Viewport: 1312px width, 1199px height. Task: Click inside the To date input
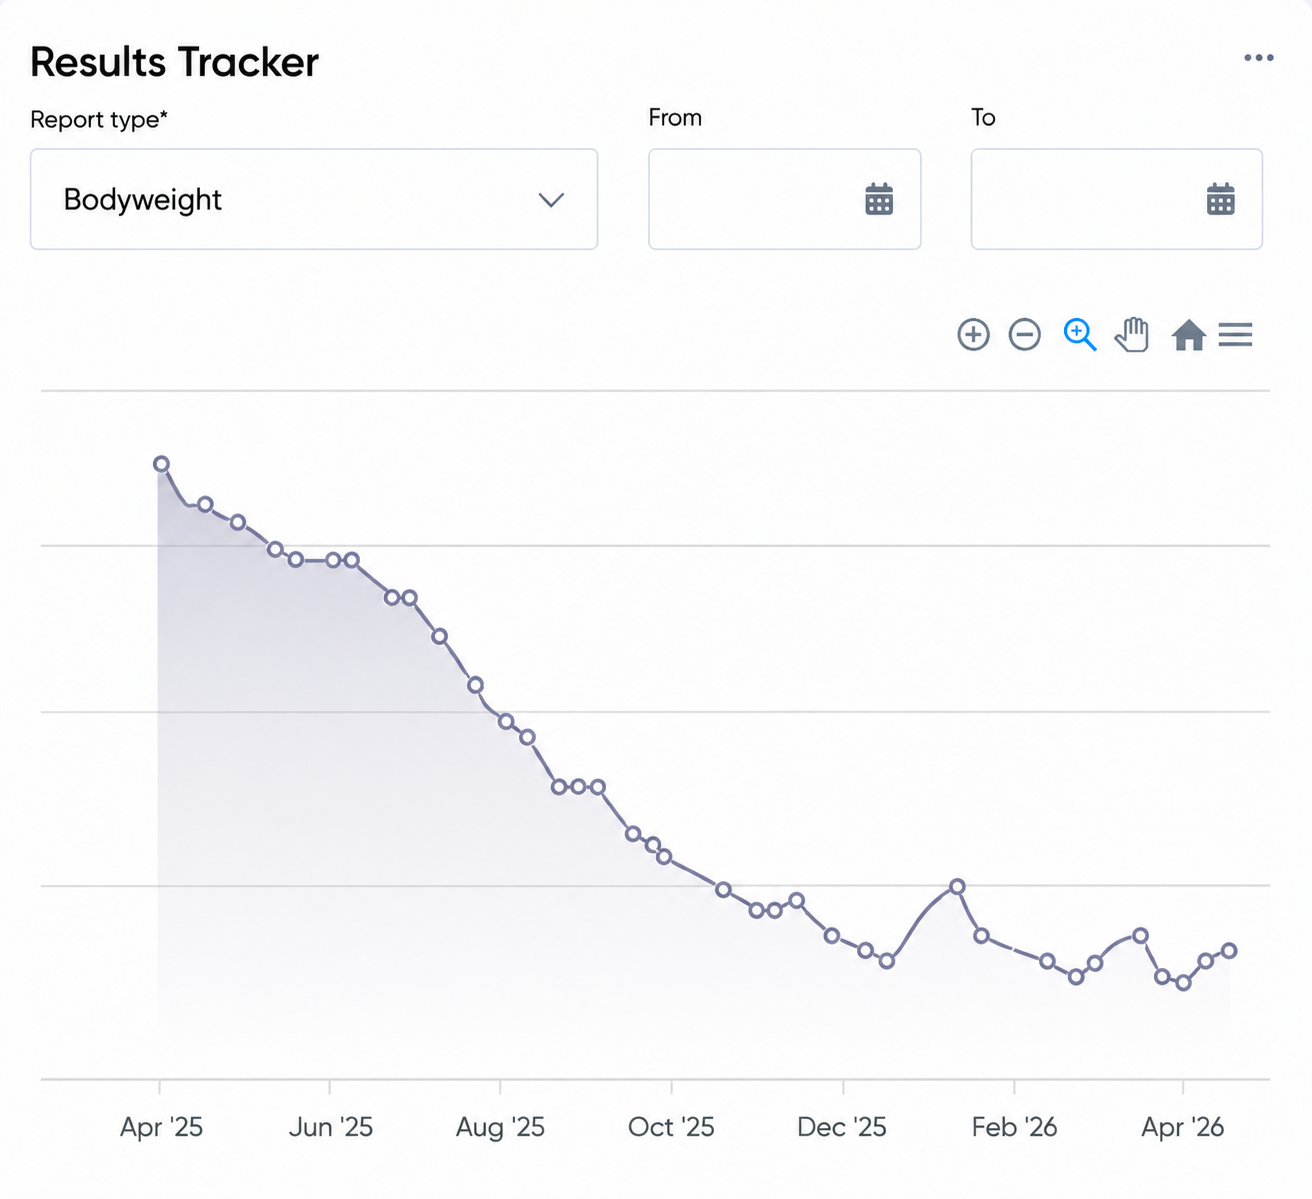tap(1117, 199)
